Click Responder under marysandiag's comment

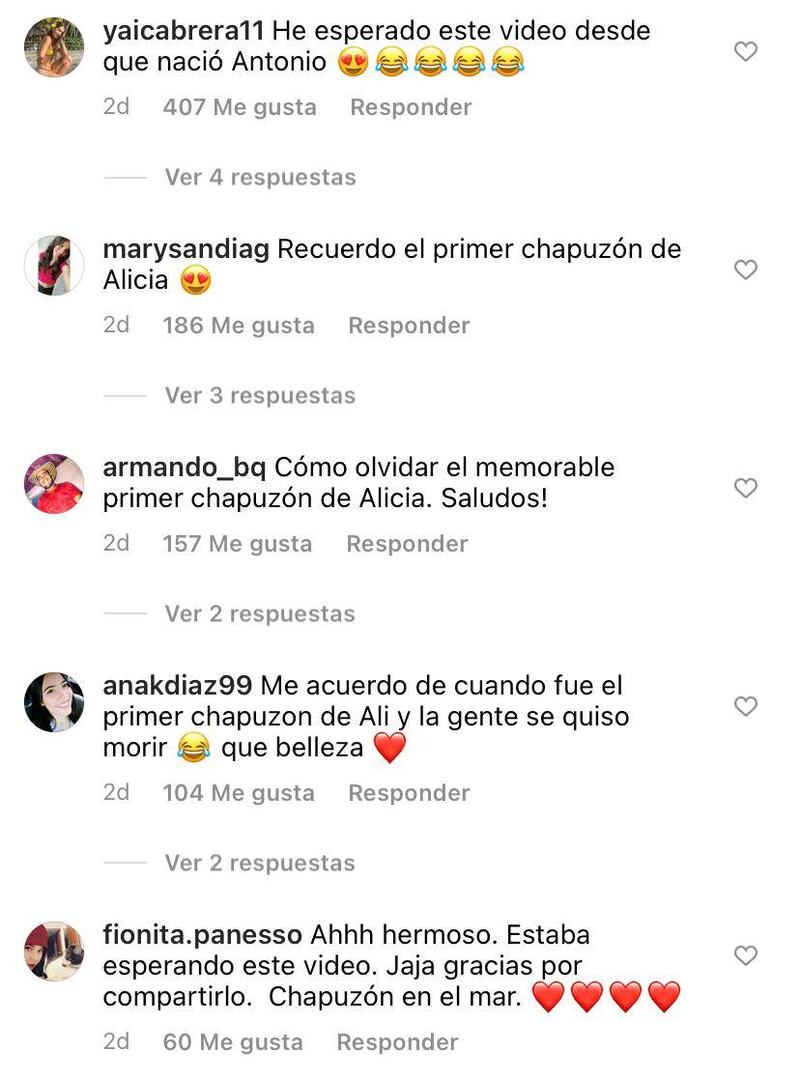point(409,325)
